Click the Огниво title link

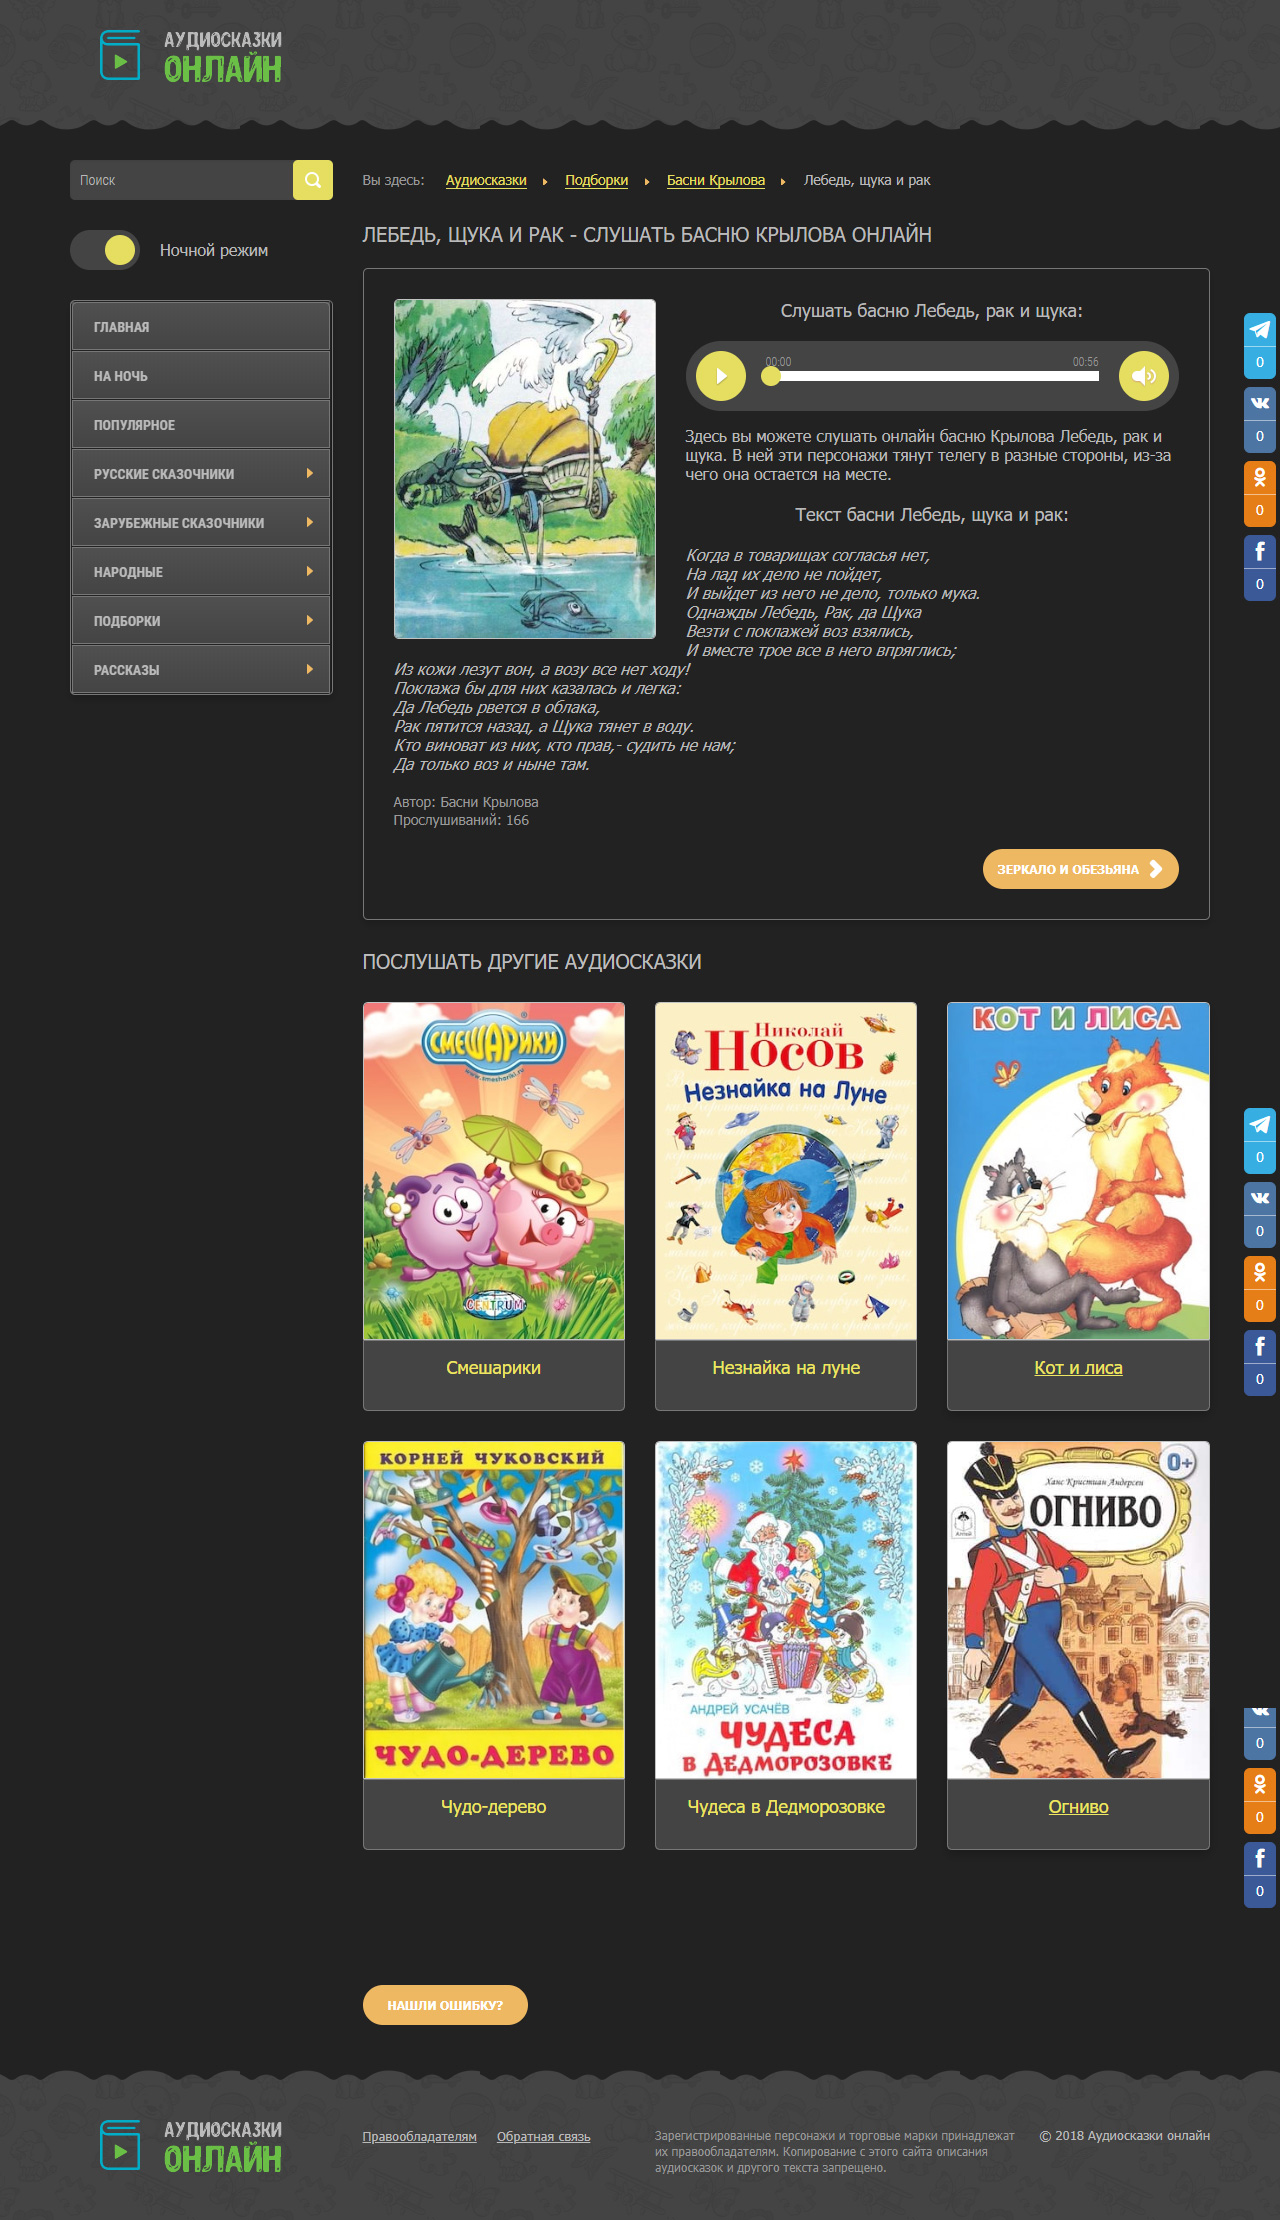(1078, 1807)
